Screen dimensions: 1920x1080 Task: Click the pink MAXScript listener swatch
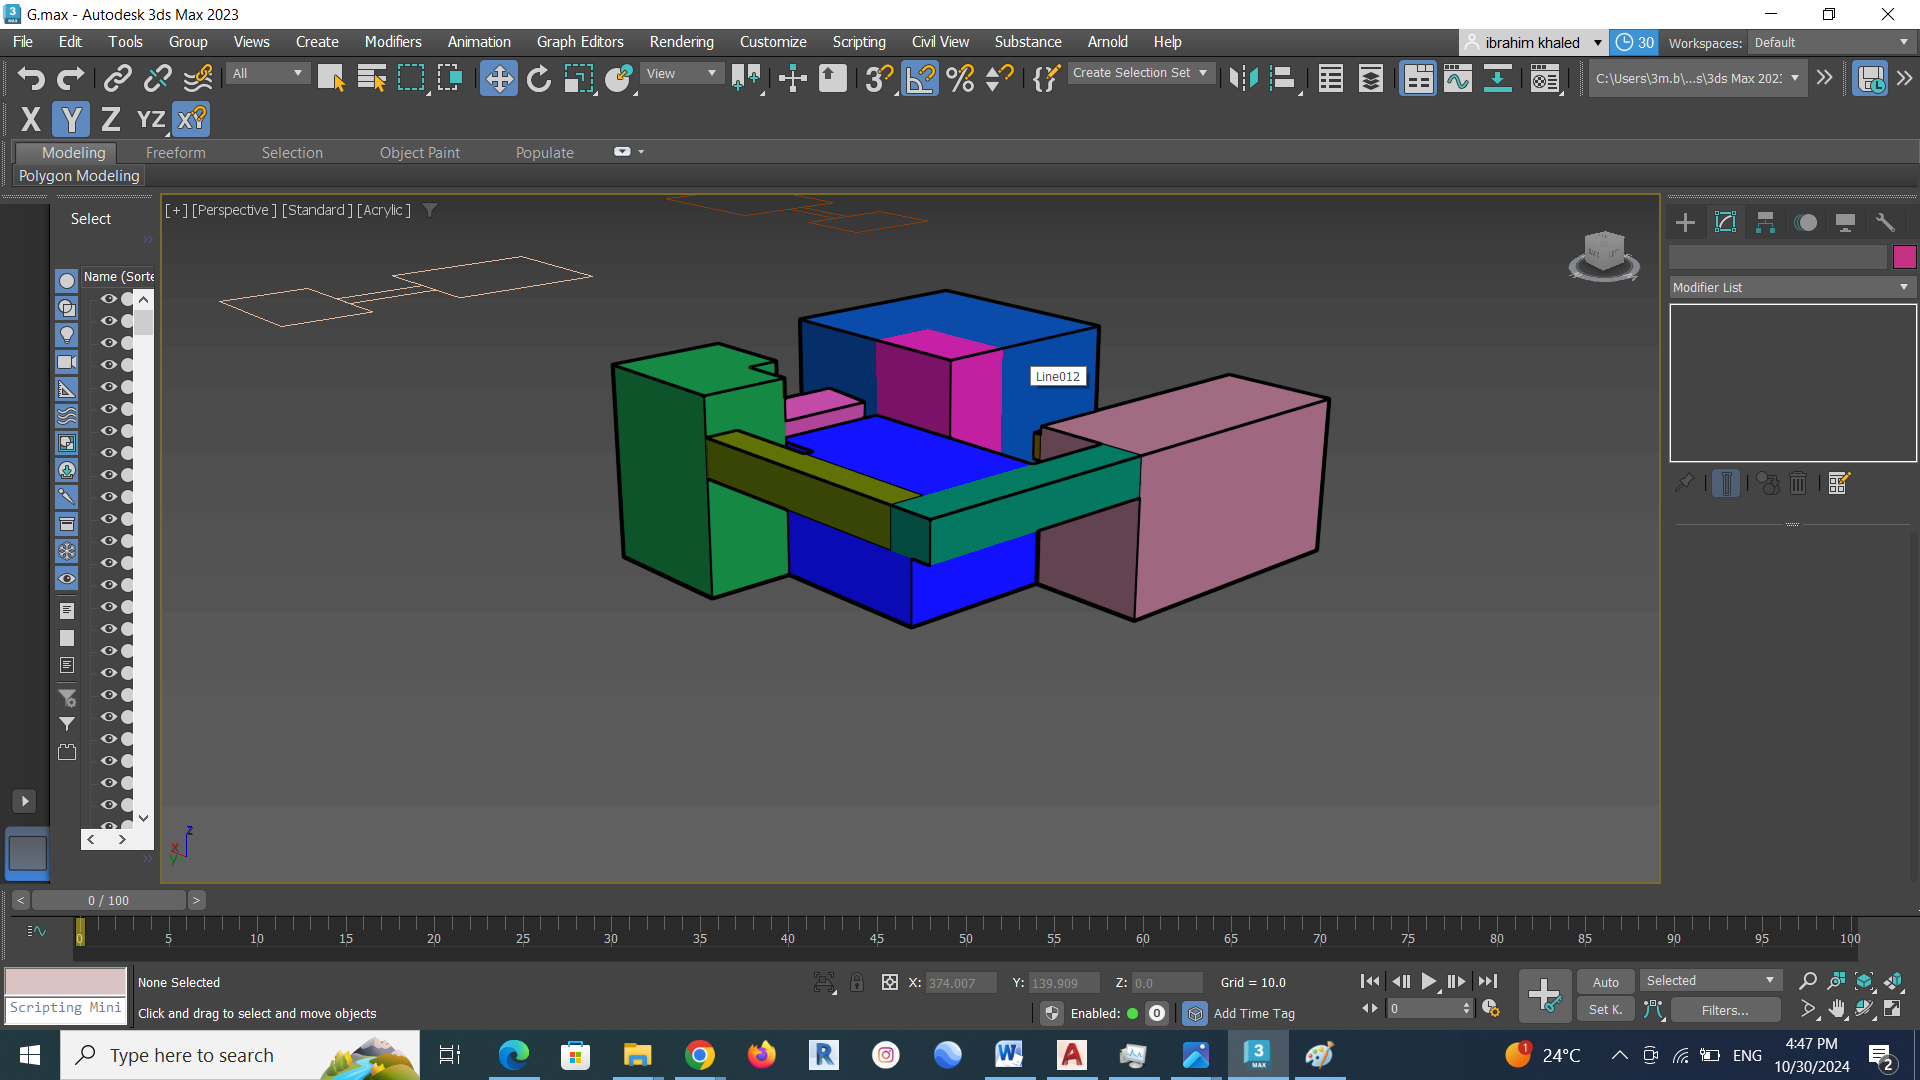click(x=66, y=982)
